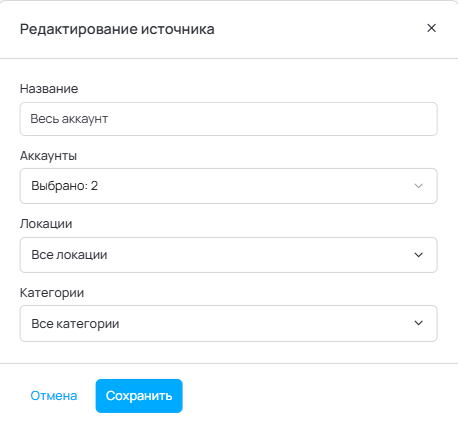Click the Категории field label

point(52,293)
